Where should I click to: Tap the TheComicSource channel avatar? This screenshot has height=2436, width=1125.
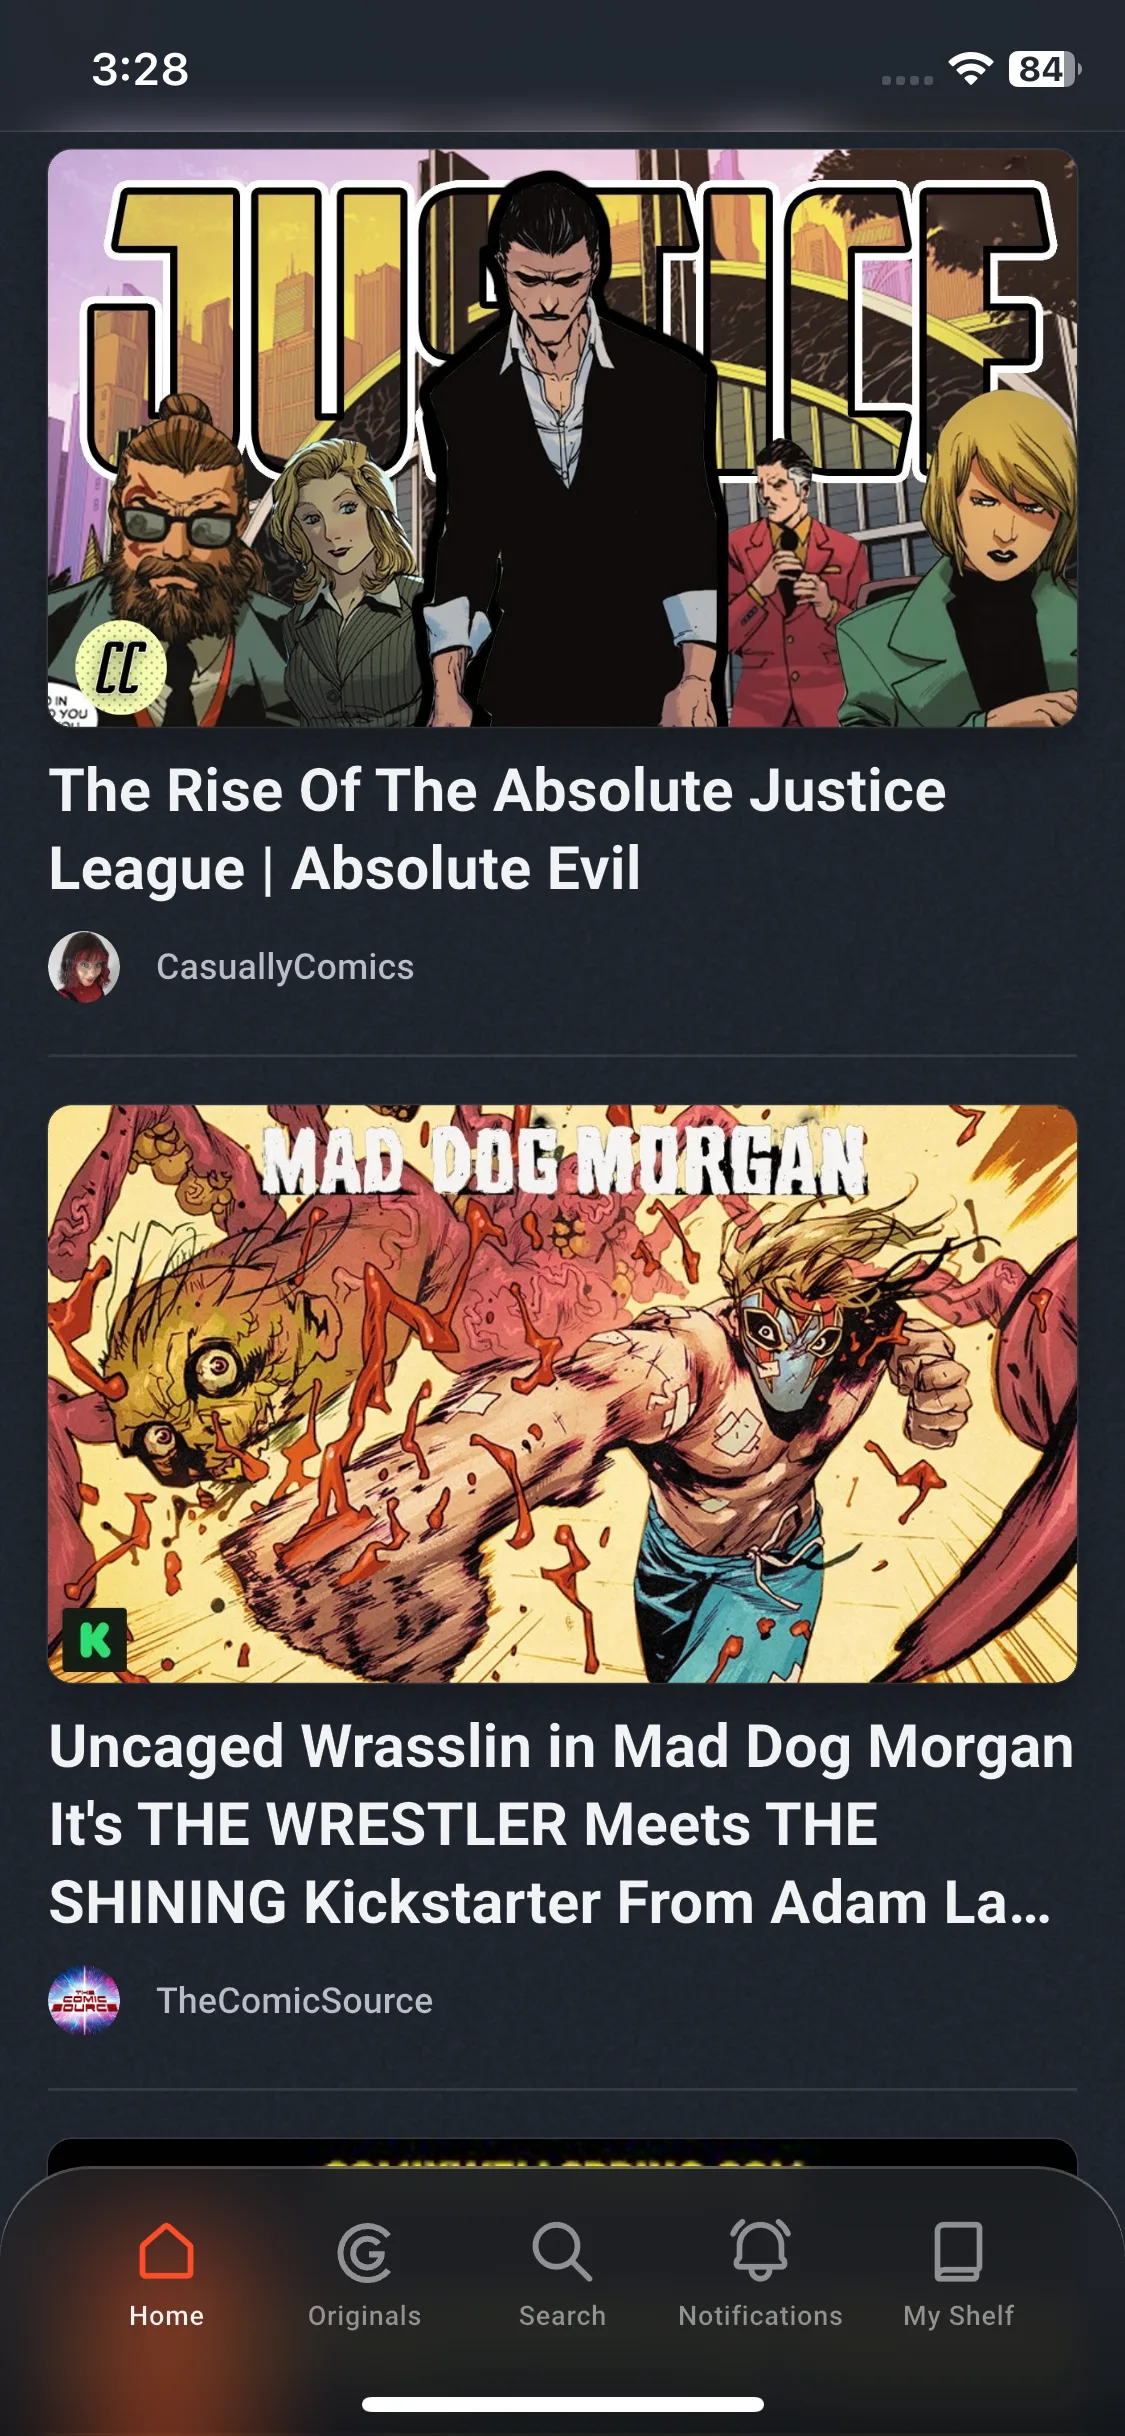click(x=84, y=2001)
